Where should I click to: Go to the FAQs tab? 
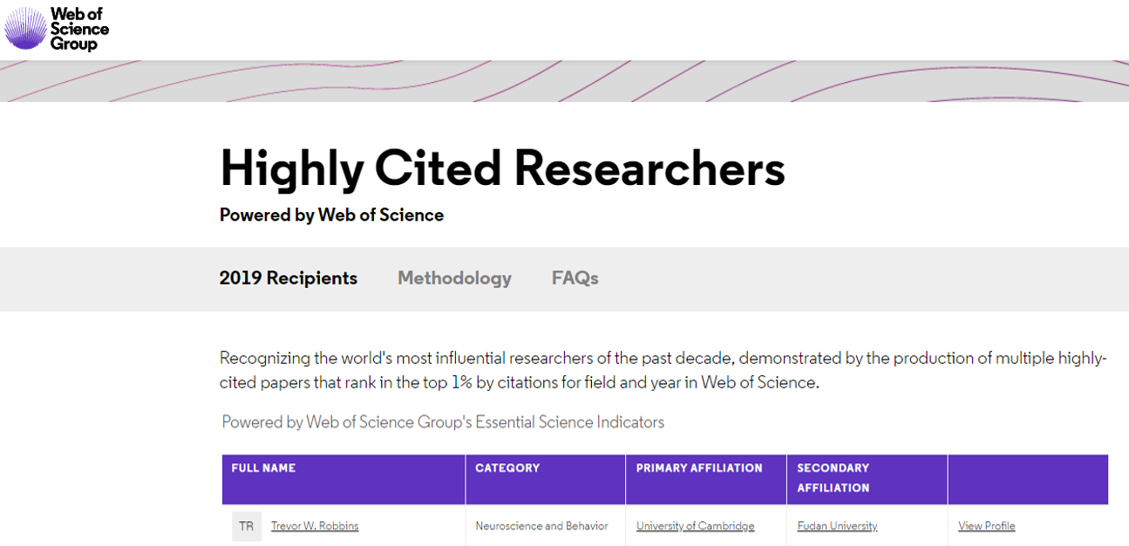(x=575, y=278)
